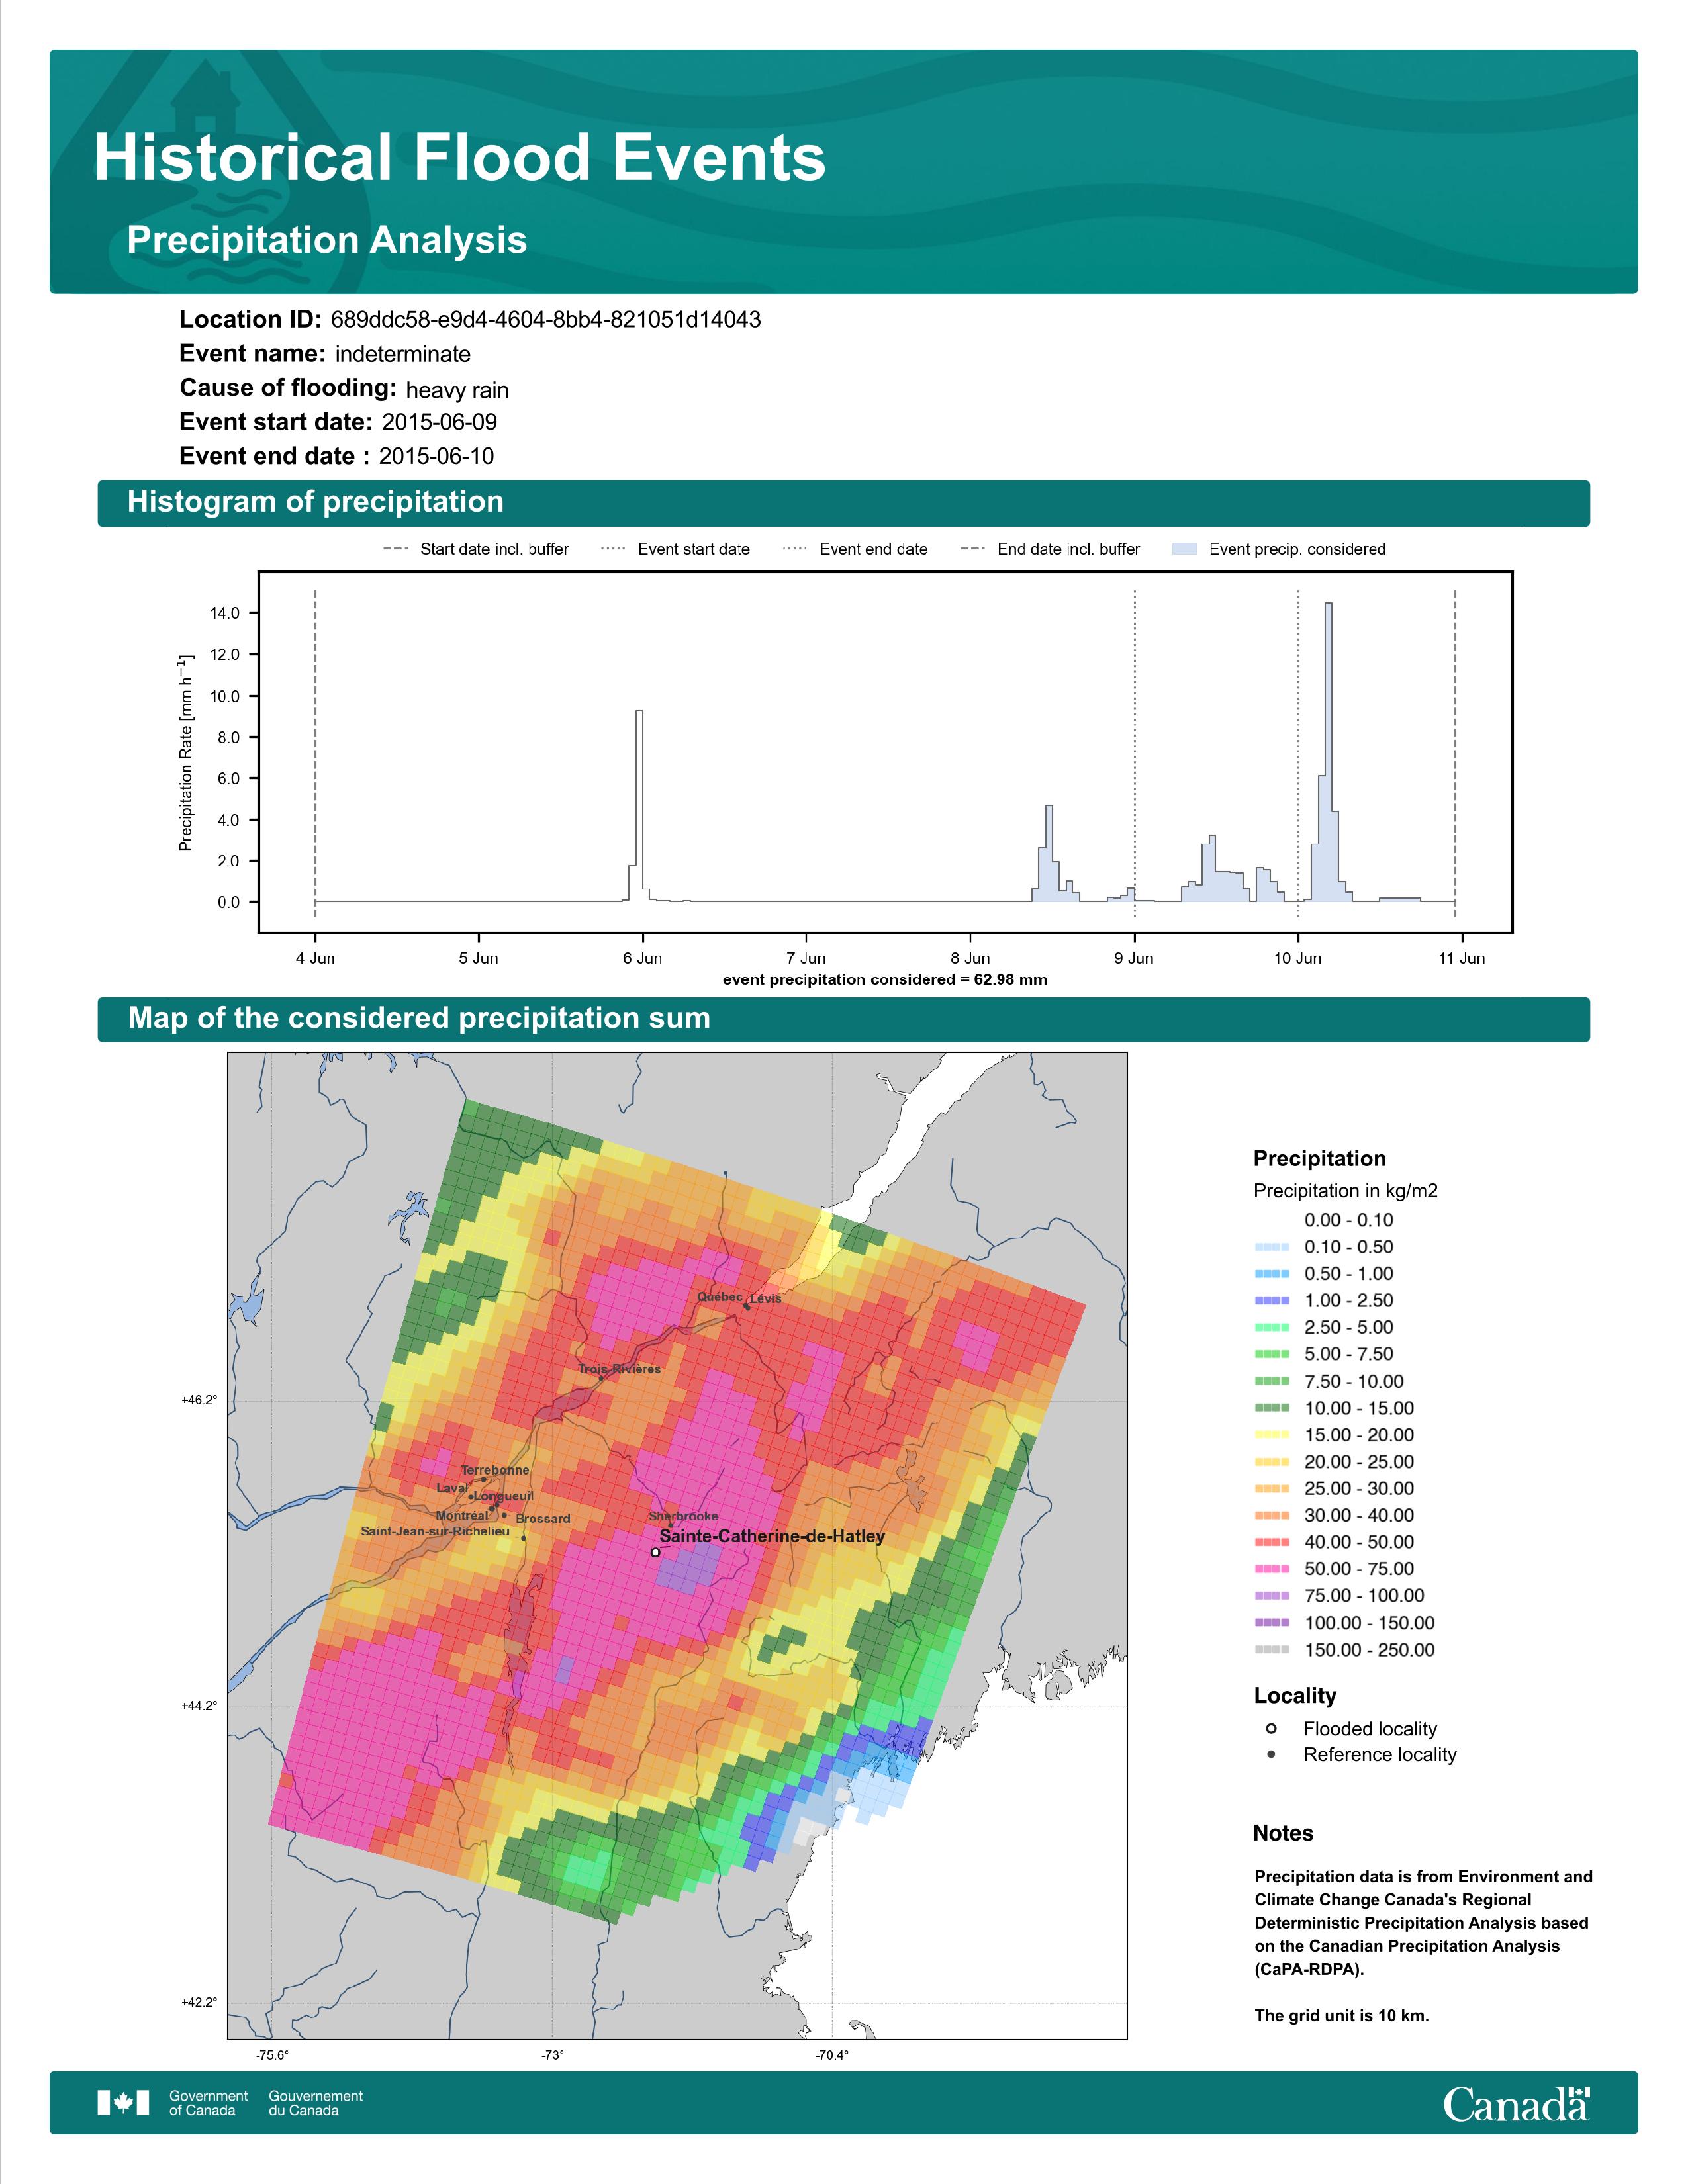The width and height of the screenshot is (1688, 2184).
Task: Click the Sainte-Catherine-de-Hatley flooded locality marker on map
Action: (x=655, y=1552)
